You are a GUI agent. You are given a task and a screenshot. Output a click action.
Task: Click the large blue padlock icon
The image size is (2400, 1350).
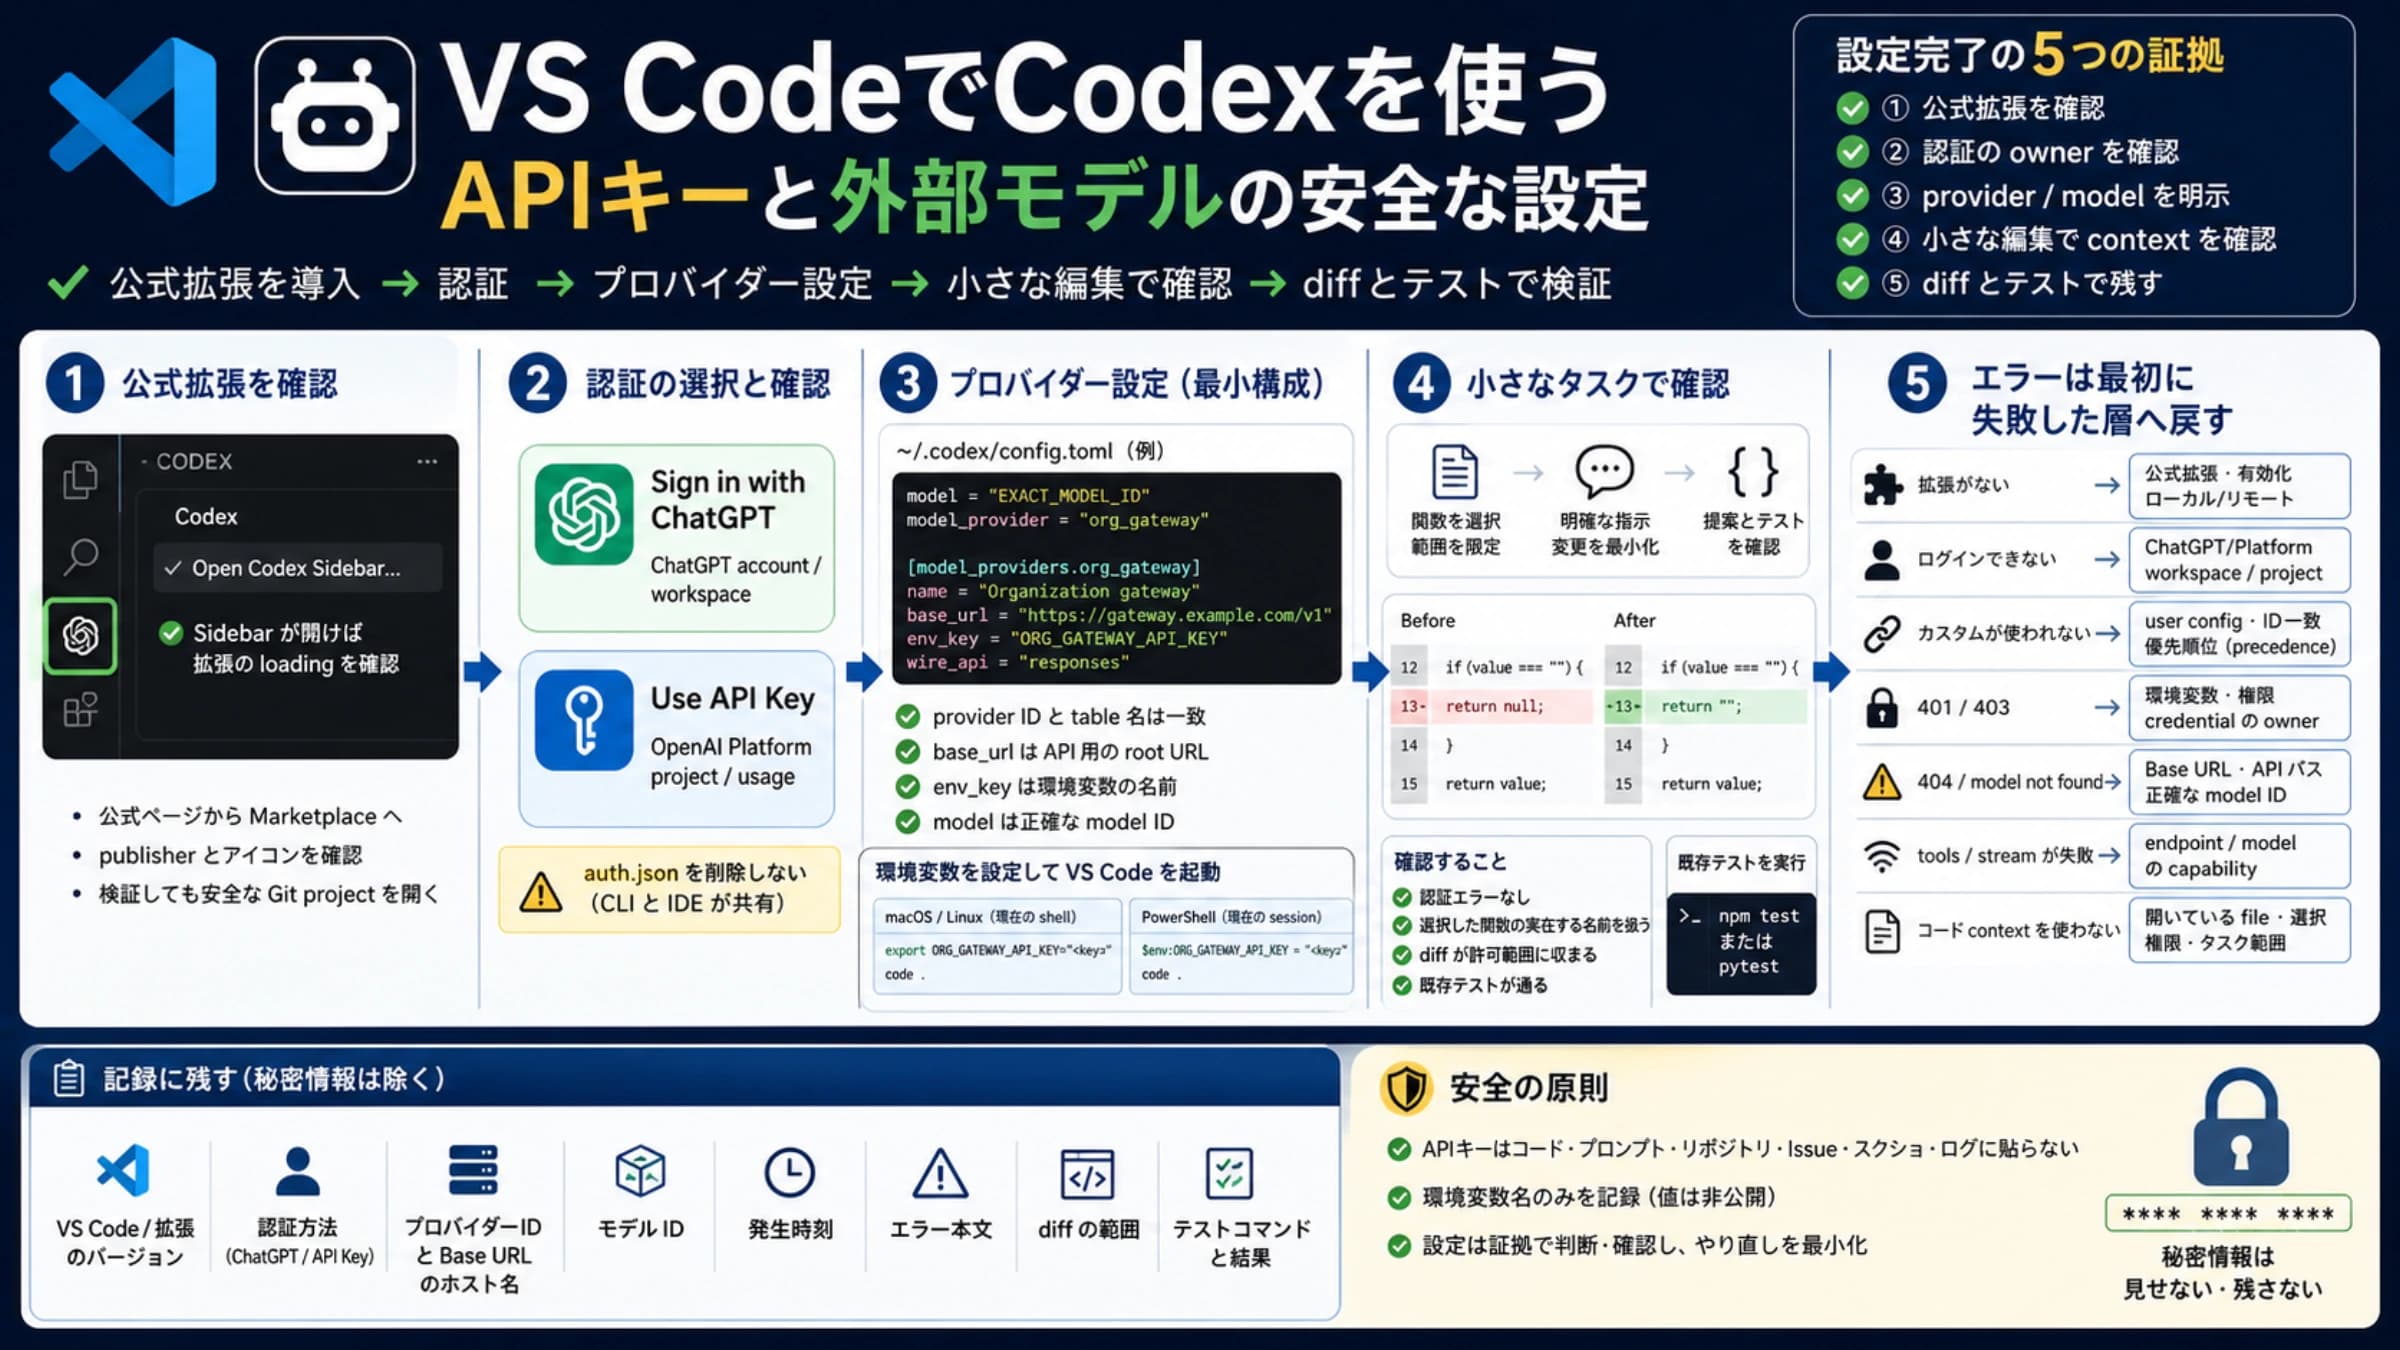tap(2241, 1127)
